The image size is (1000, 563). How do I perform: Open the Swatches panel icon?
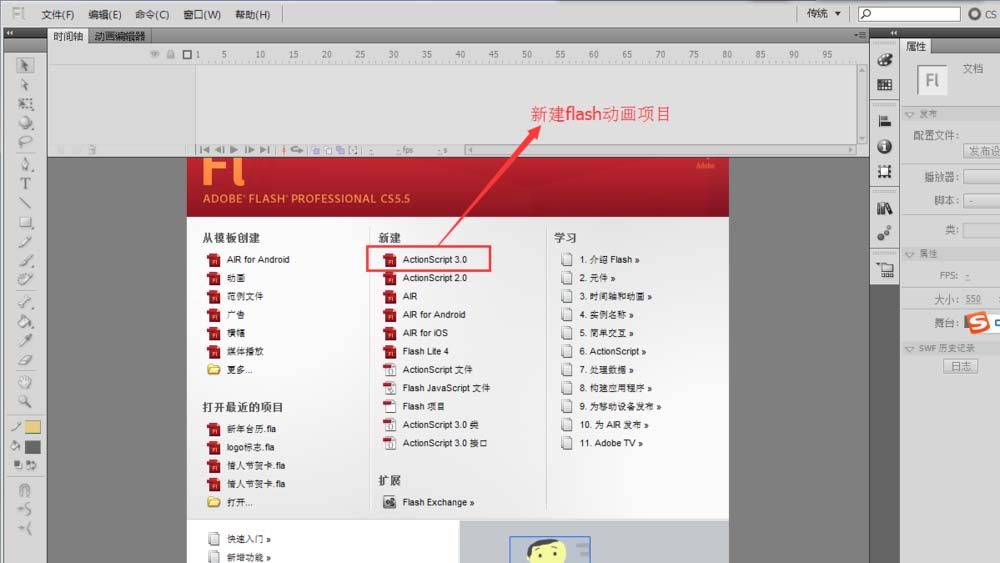tap(885, 84)
